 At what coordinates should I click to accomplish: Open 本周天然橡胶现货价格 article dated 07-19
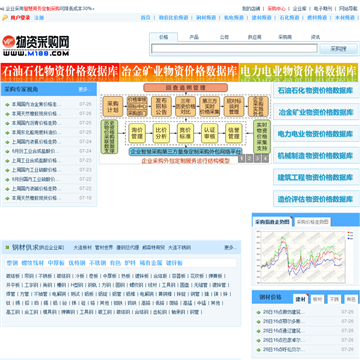[x=37, y=198]
